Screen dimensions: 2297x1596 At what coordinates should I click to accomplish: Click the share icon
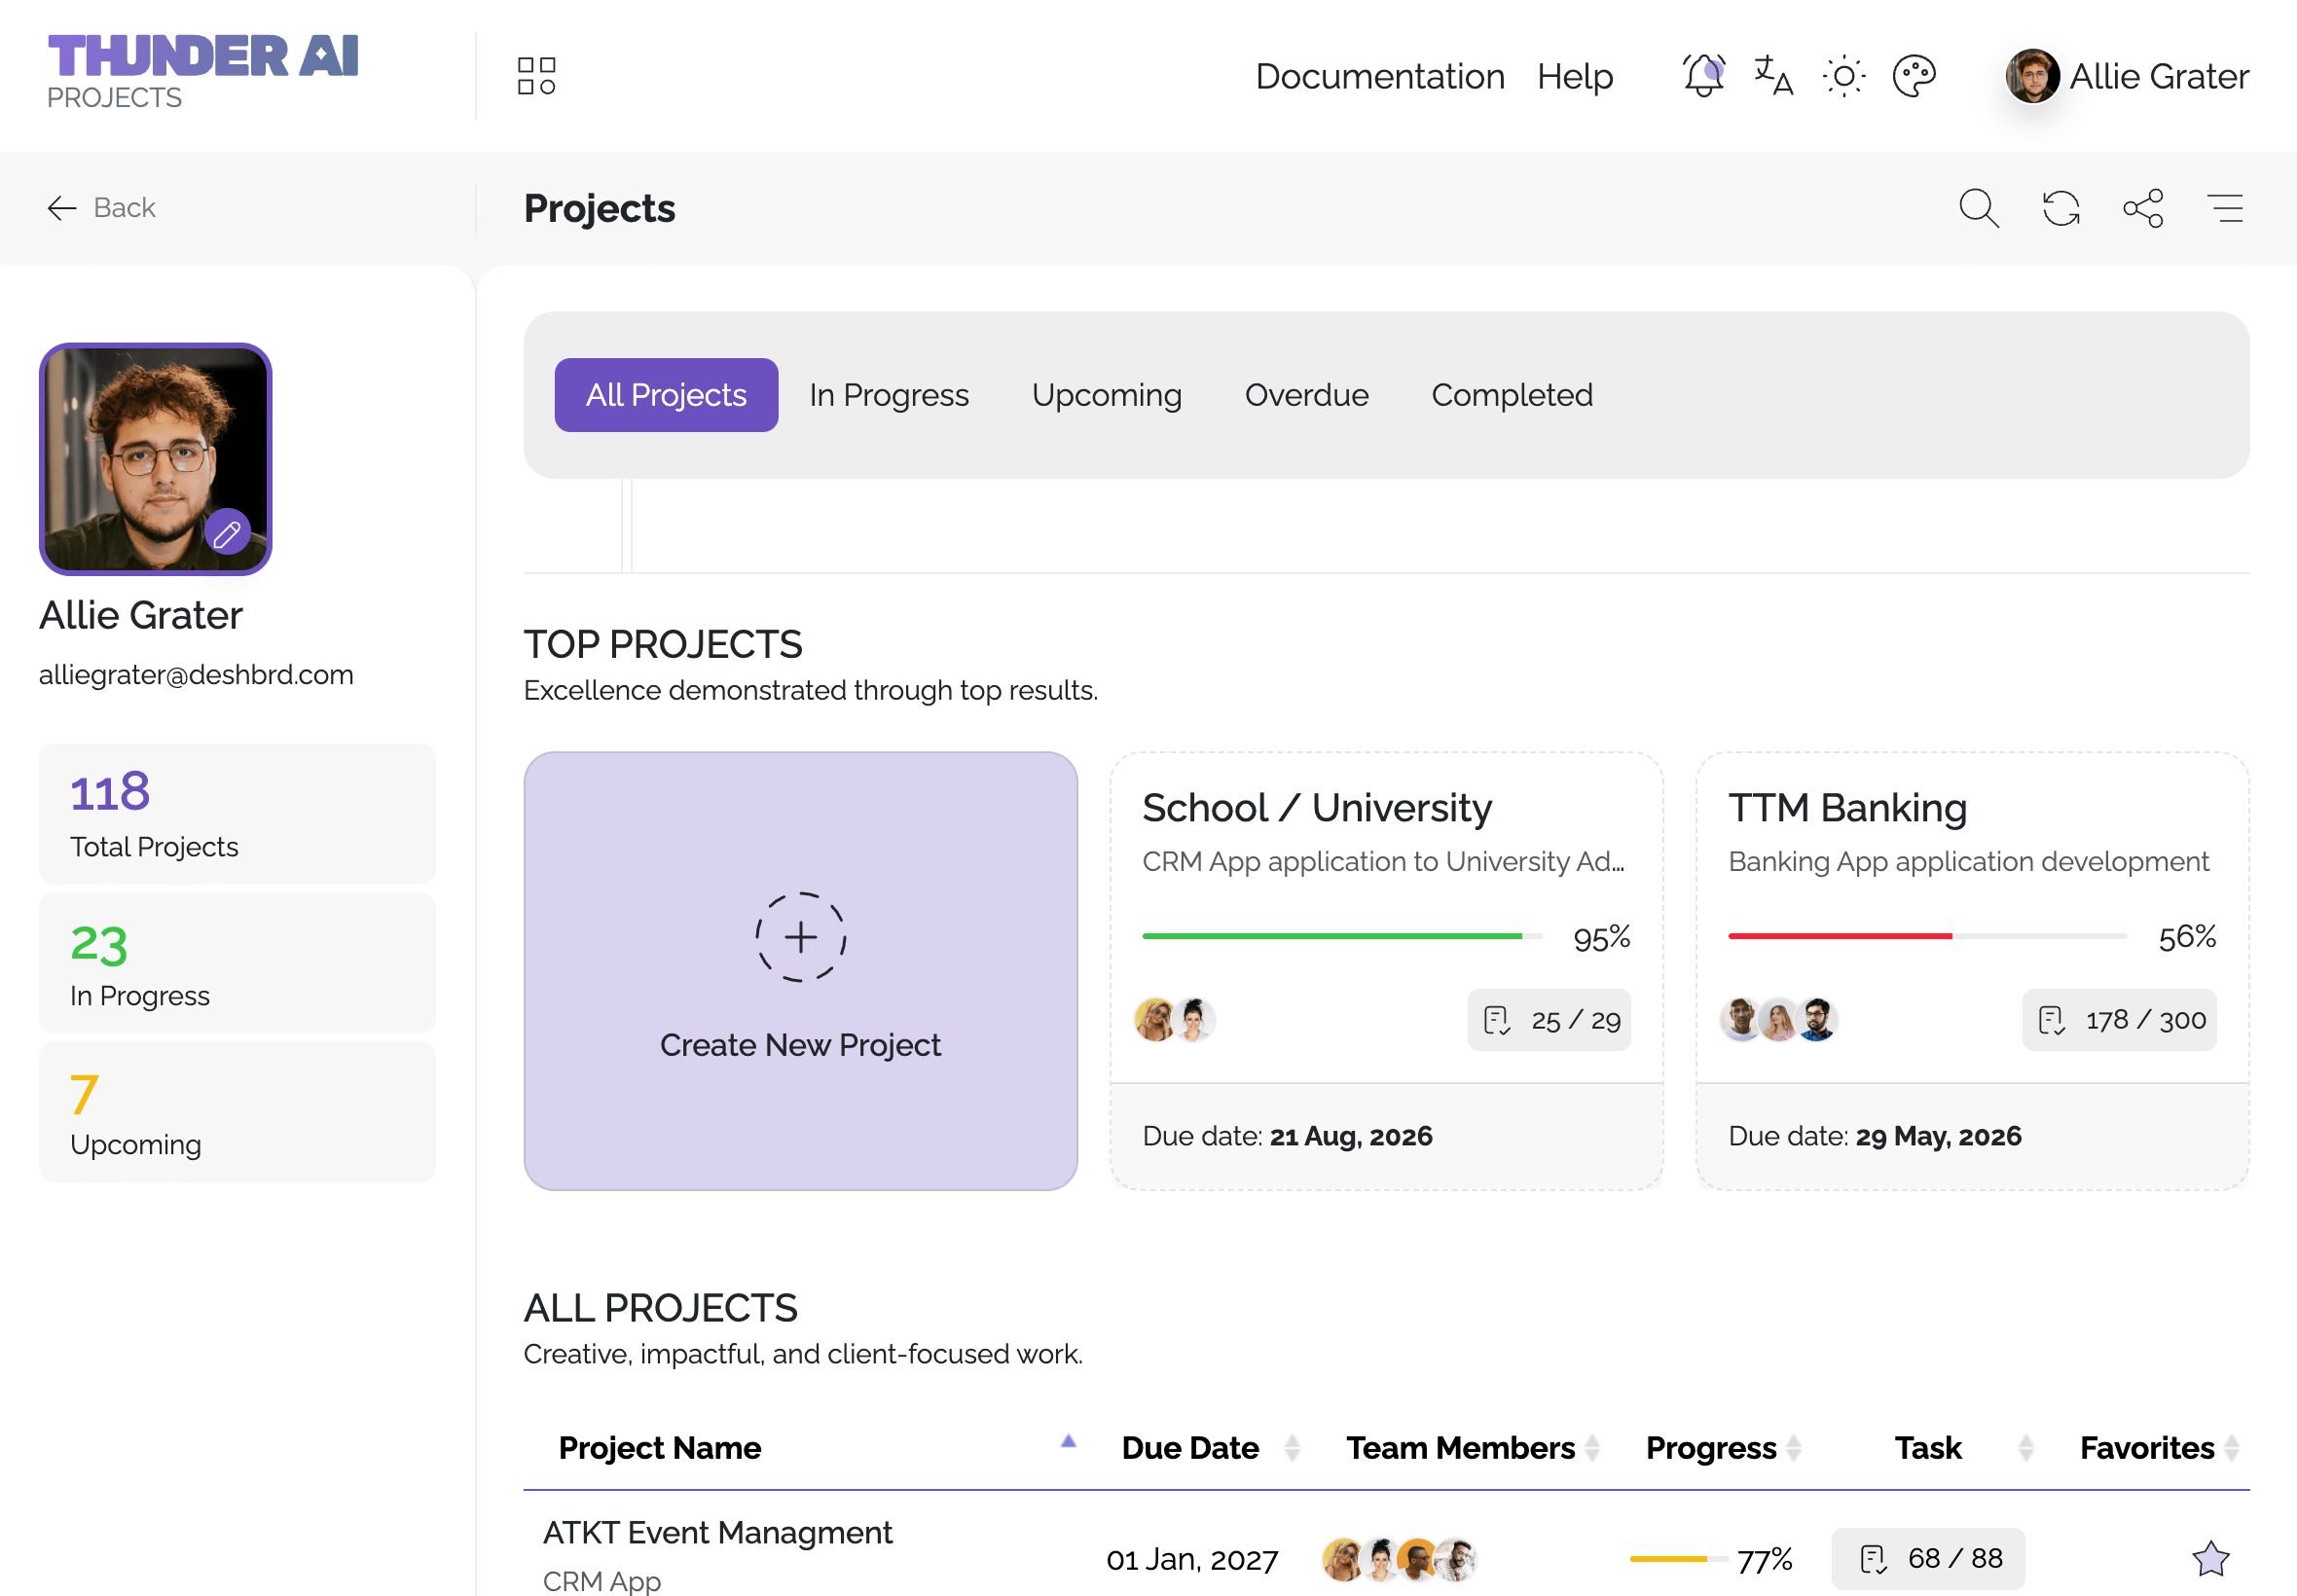pyautogui.click(x=2143, y=208)
